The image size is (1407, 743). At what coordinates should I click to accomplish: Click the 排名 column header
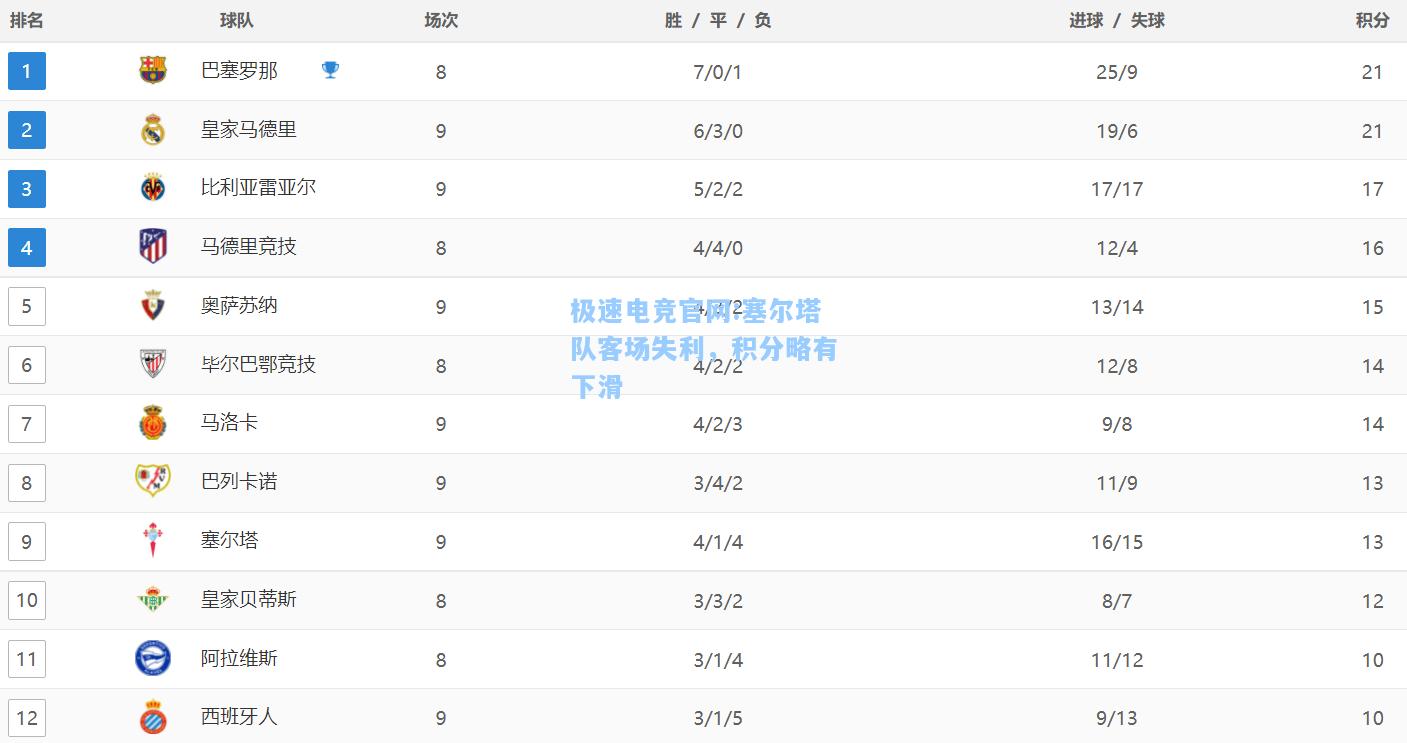coord(27,20)
